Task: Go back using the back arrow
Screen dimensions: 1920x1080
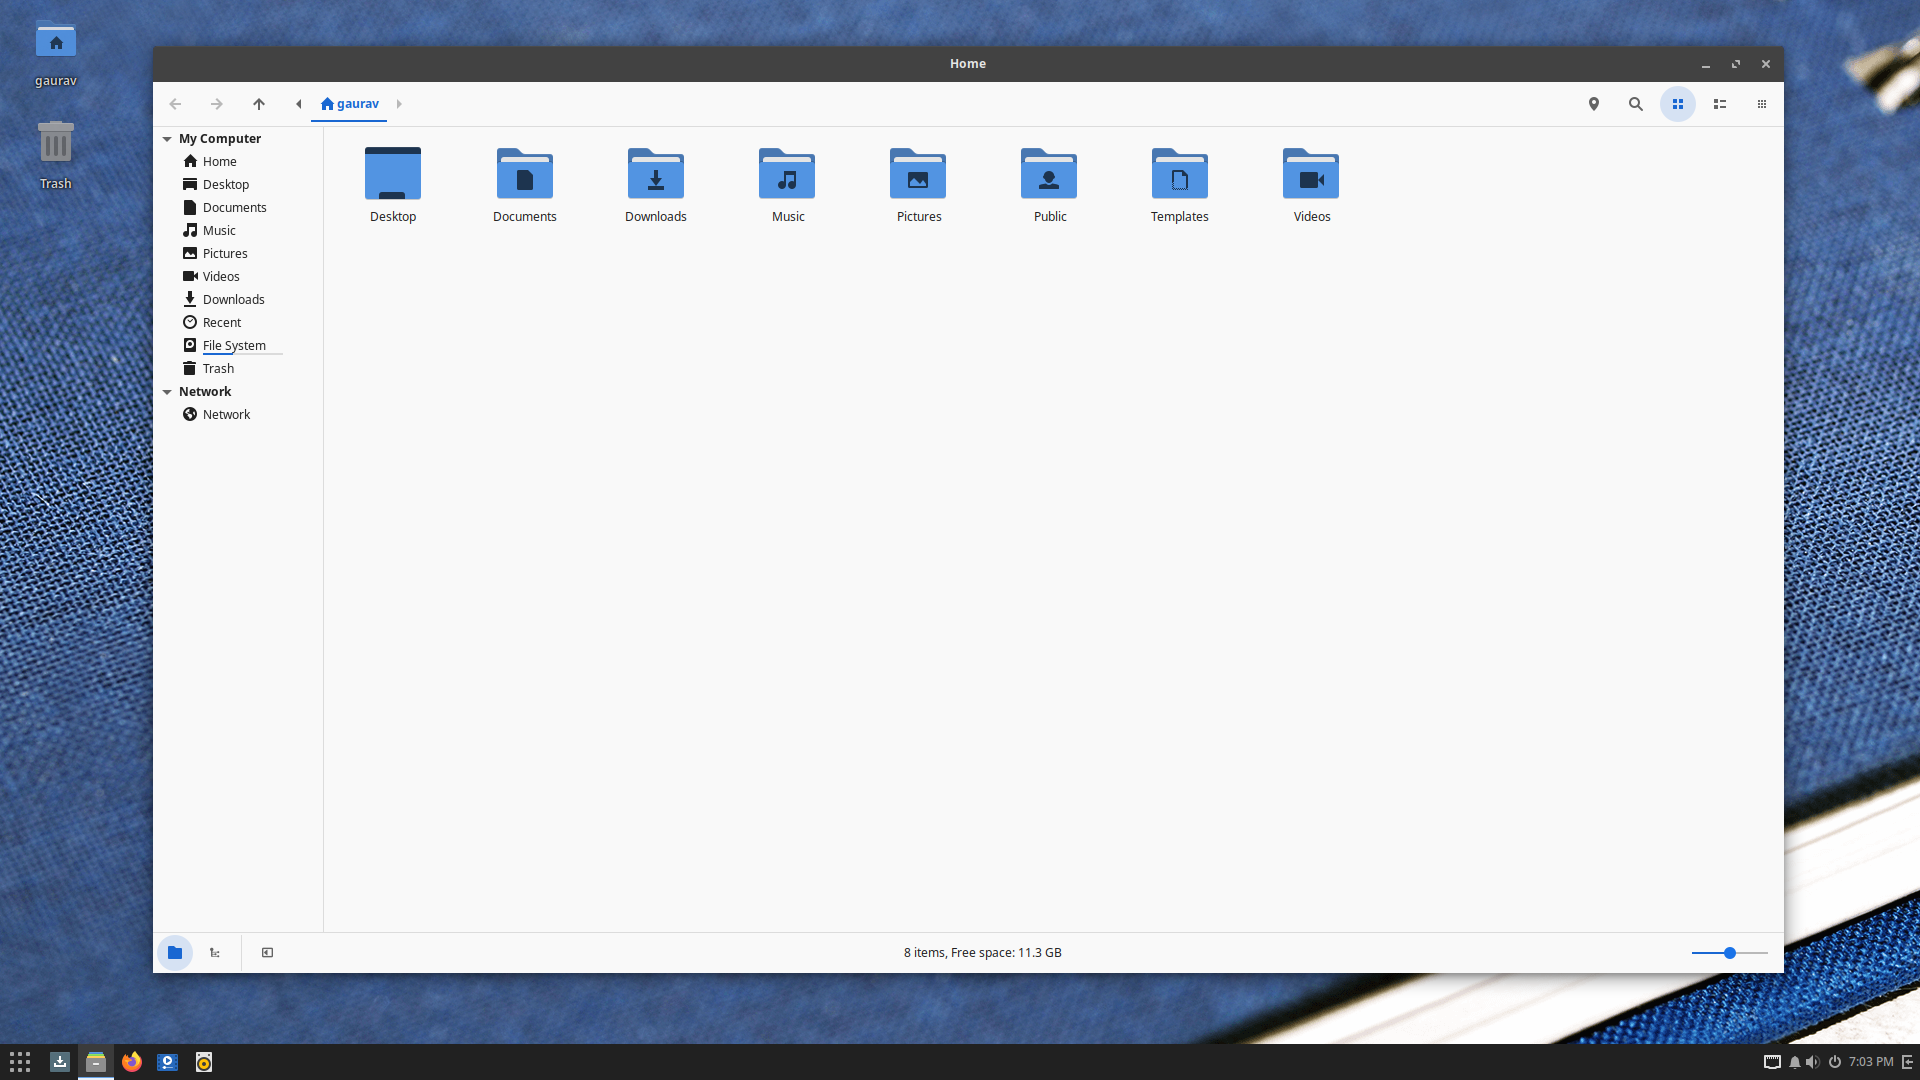Action: pos(175,104)
